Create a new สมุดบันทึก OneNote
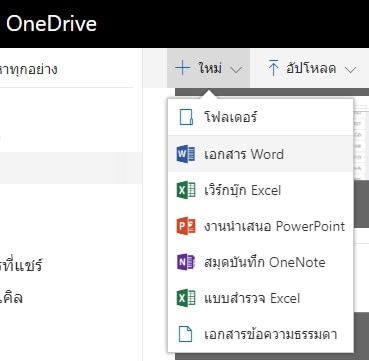 tap(260, 262)
